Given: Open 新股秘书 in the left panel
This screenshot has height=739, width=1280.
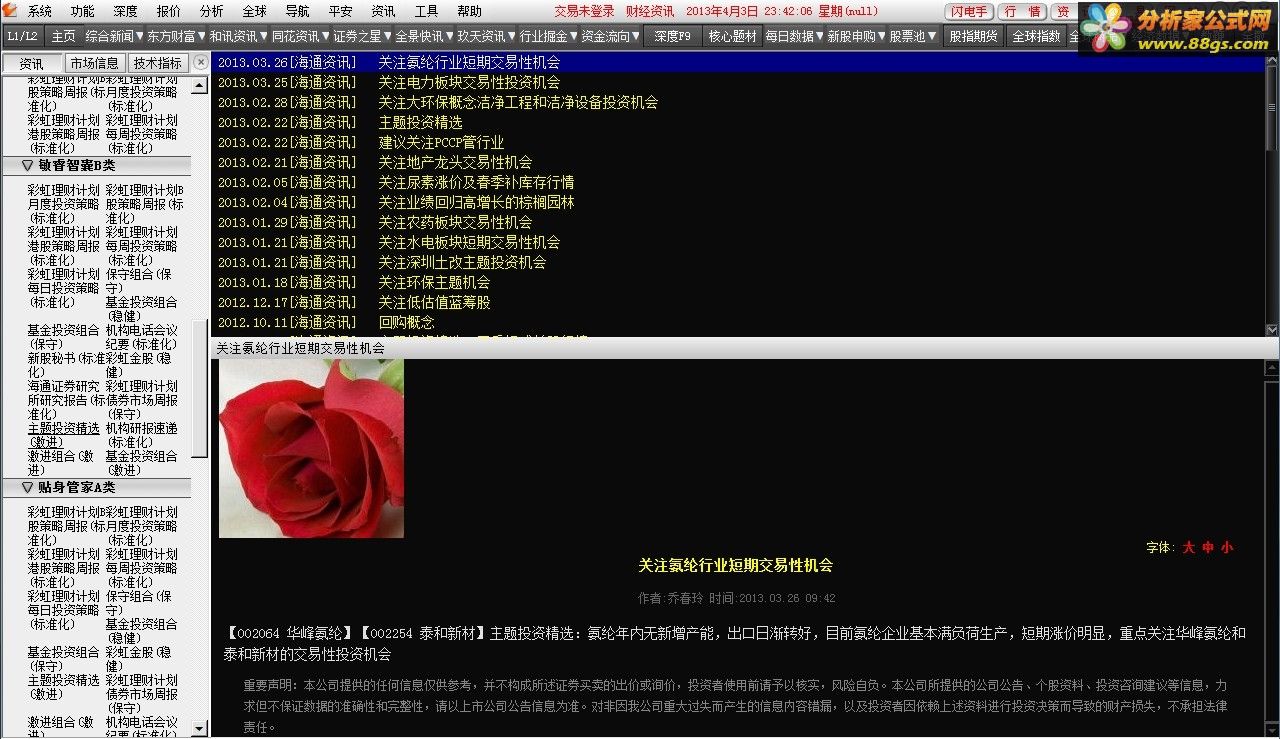Looking at the screenshot, I should 64,364.
